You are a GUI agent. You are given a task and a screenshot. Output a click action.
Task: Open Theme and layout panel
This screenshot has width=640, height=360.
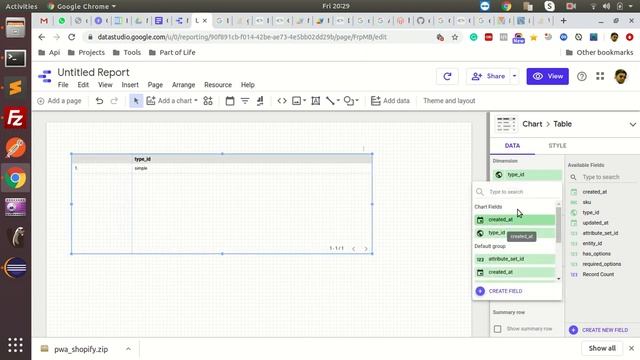449,101
